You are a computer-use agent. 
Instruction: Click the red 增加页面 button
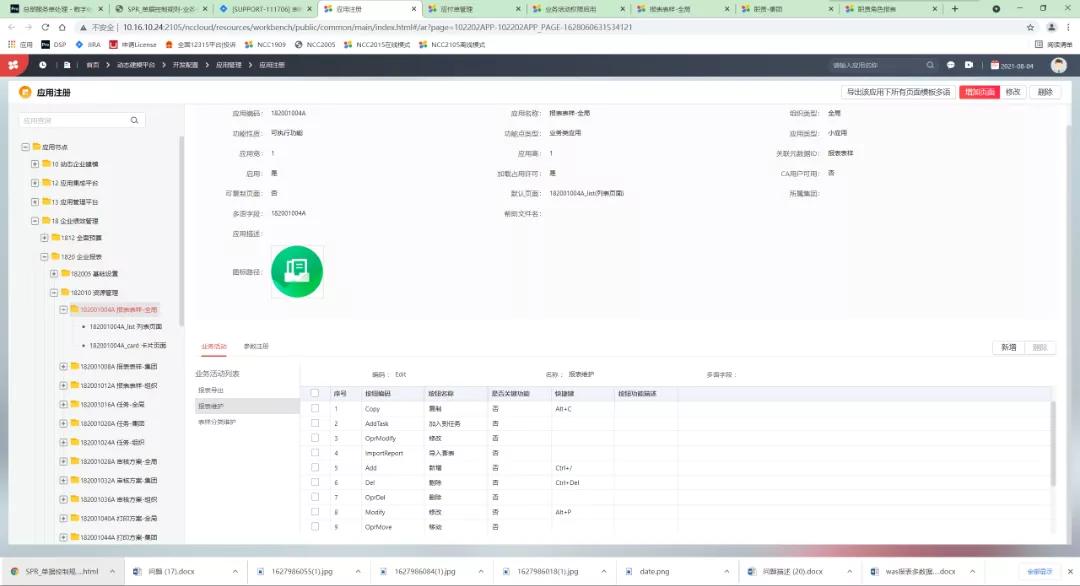coord(979,92)
